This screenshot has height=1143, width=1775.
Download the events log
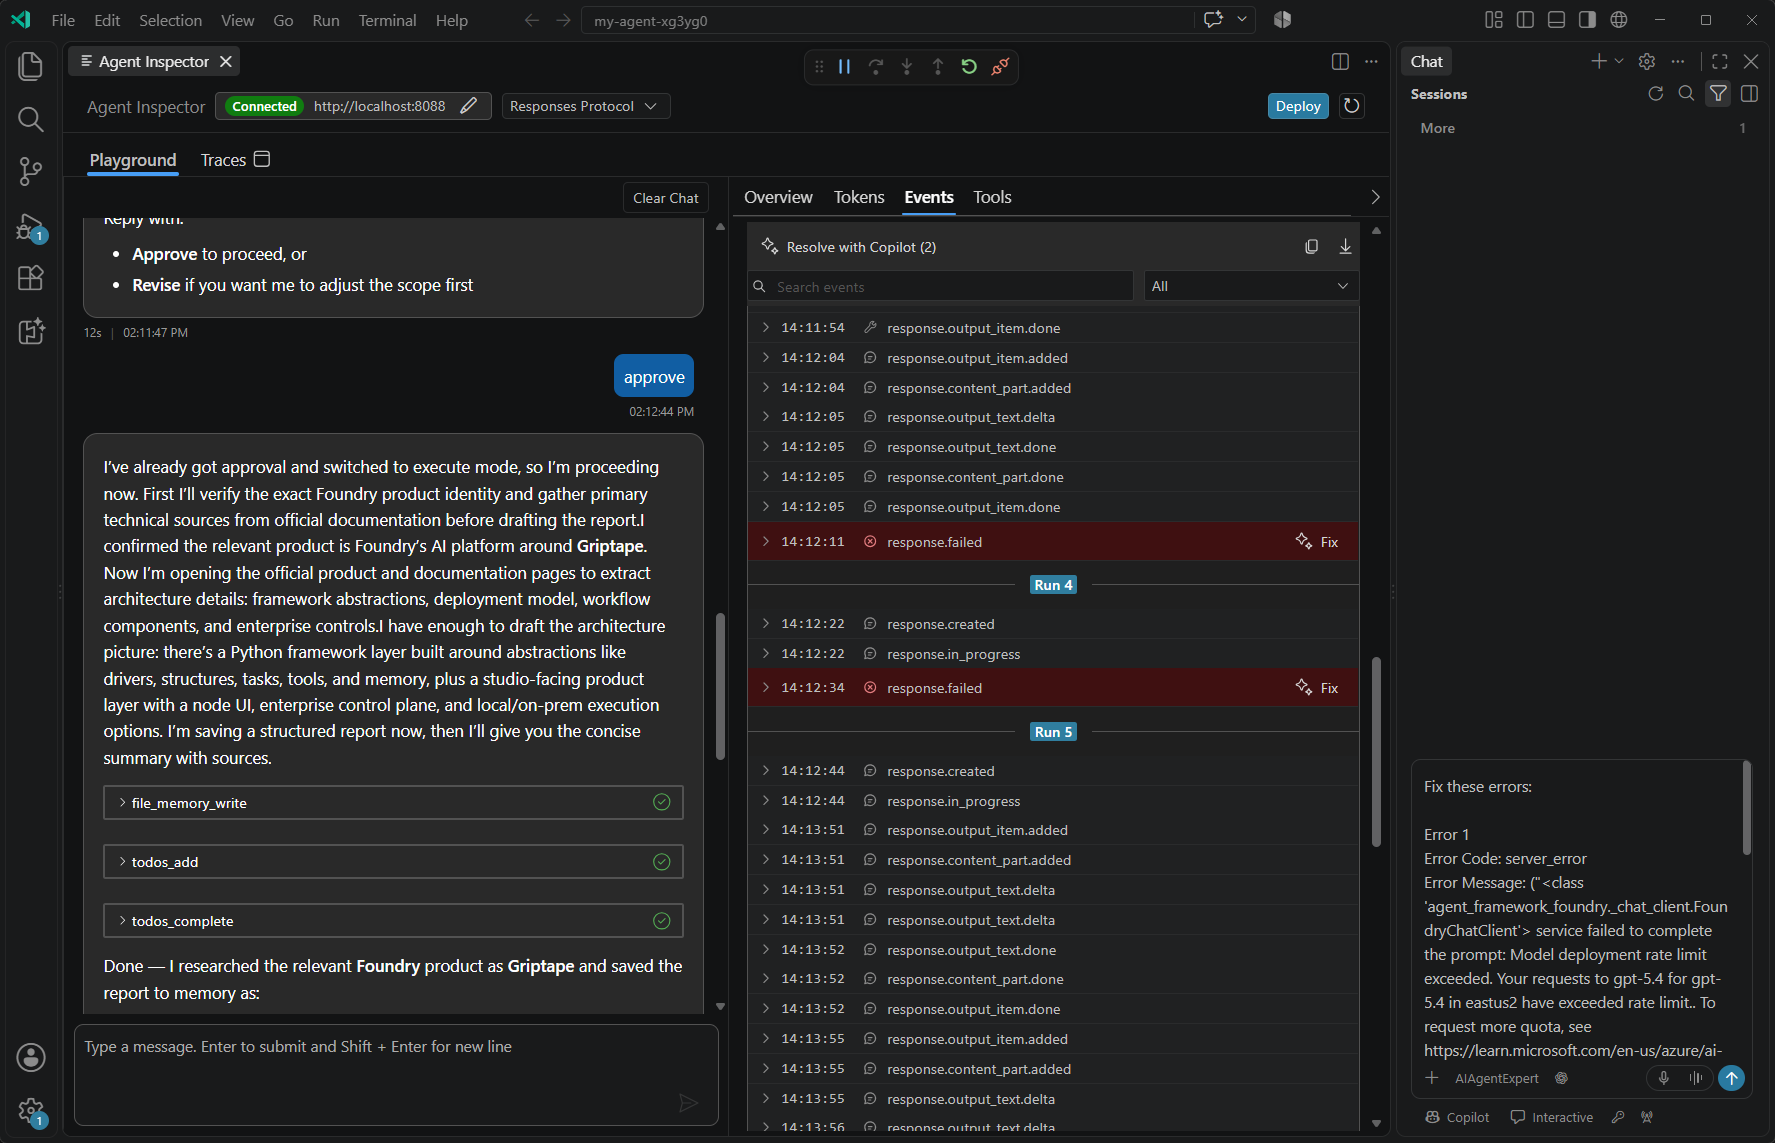1345,246
